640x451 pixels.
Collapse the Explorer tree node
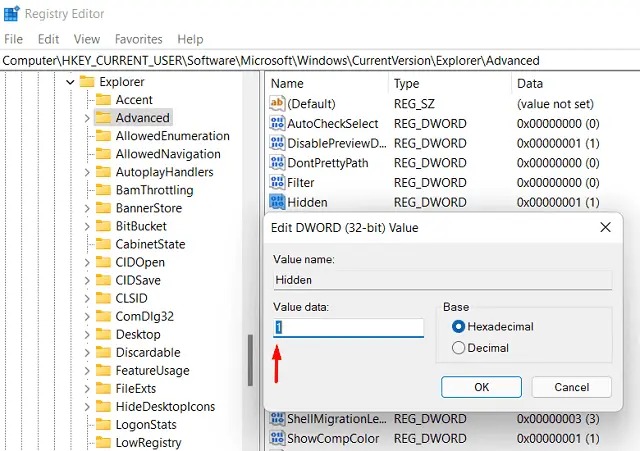[70, 82]
